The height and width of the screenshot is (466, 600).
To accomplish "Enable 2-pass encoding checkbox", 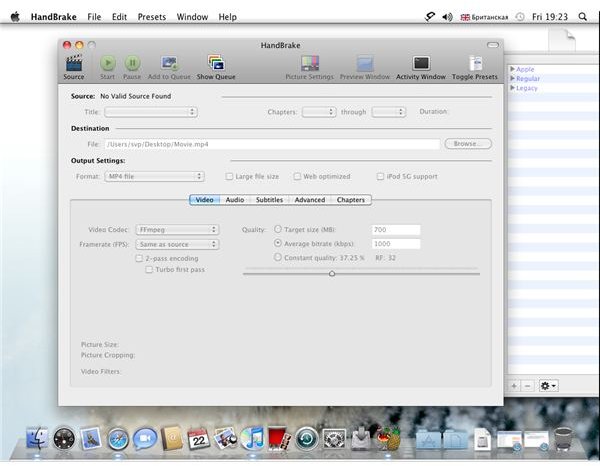I will [x=139, y=259].
